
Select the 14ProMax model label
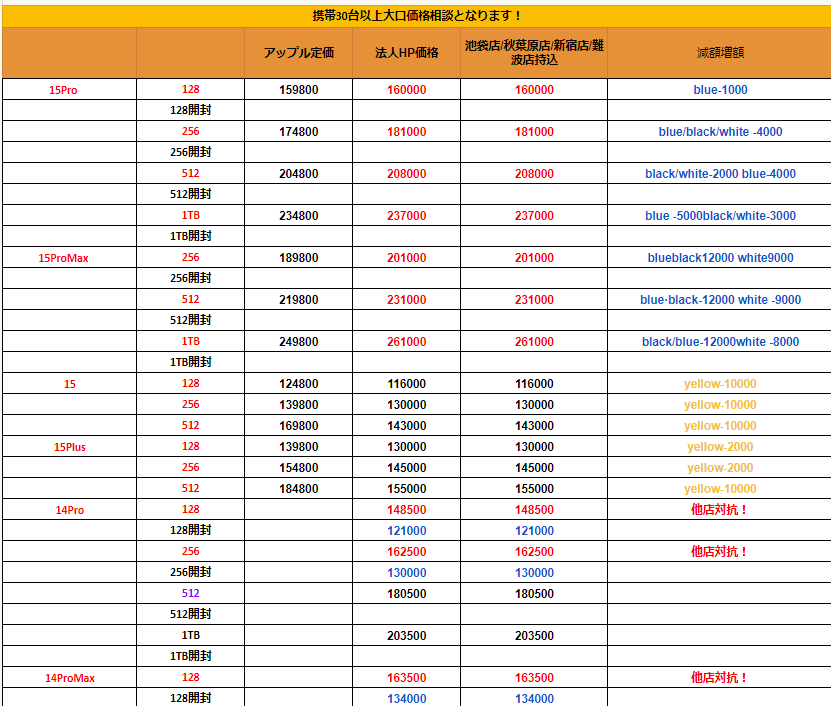pos(69,678)
